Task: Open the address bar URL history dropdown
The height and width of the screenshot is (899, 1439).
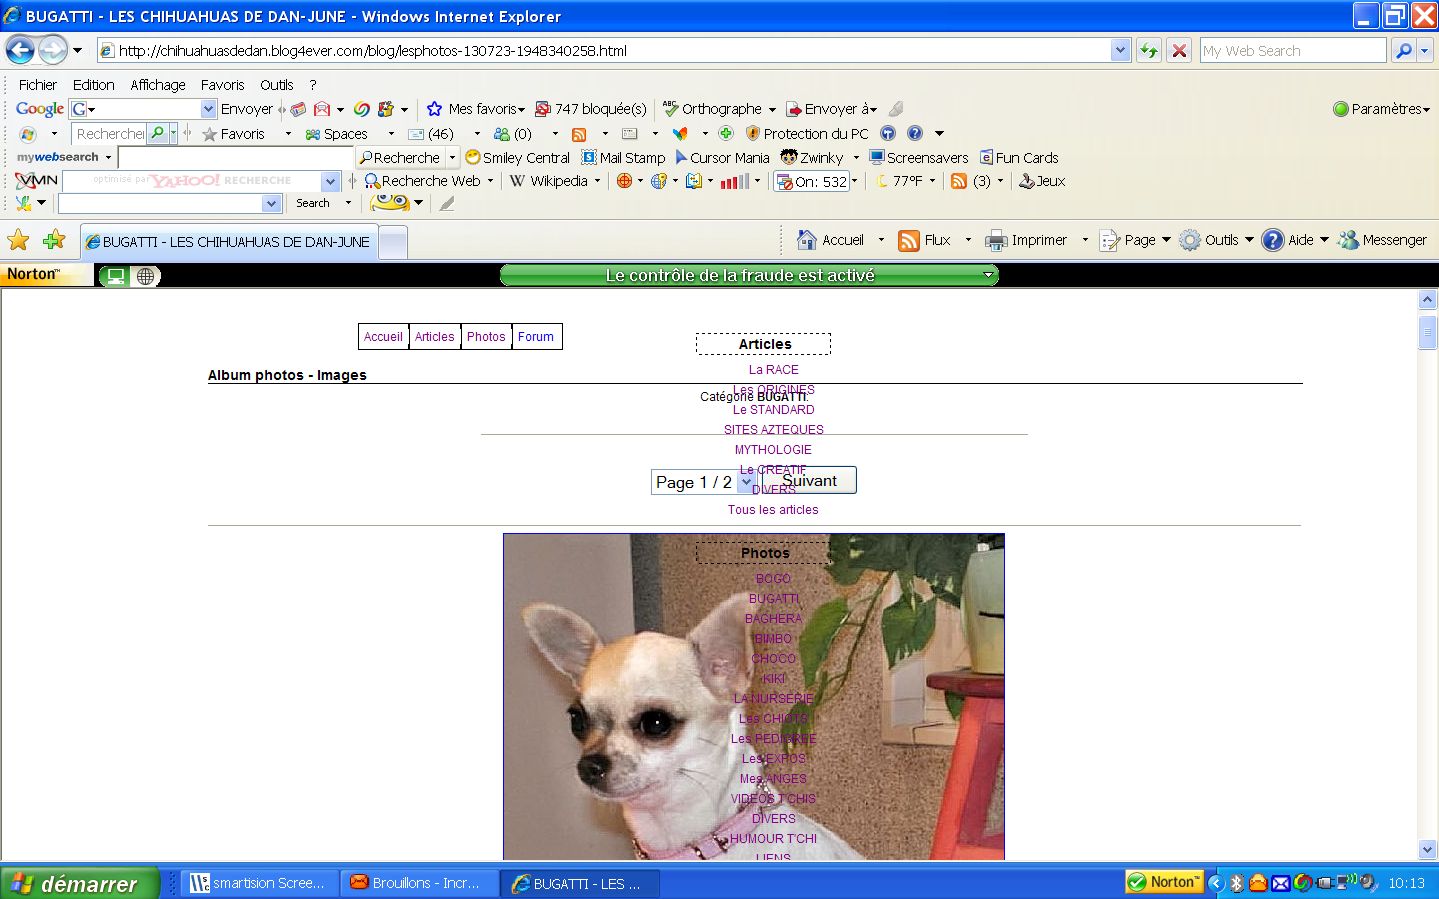Action: [1120, 51]
